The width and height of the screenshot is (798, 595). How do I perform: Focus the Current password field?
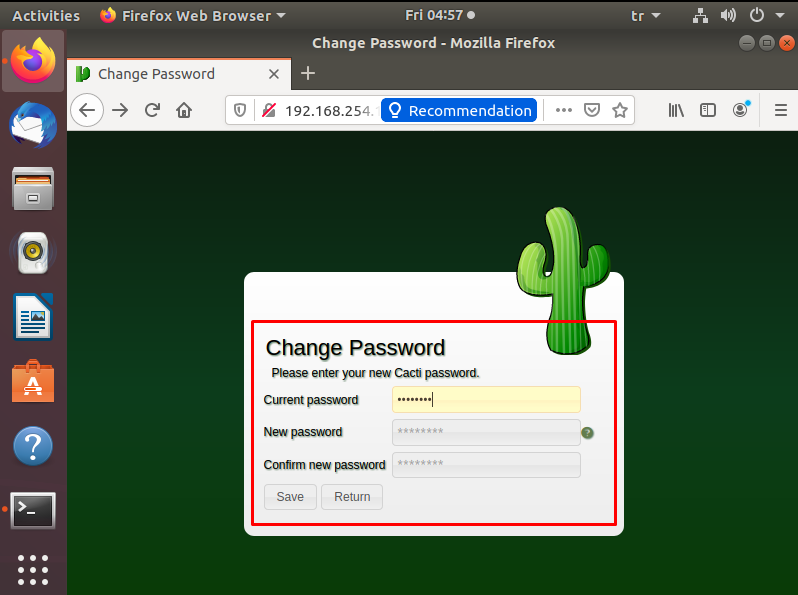486,400
